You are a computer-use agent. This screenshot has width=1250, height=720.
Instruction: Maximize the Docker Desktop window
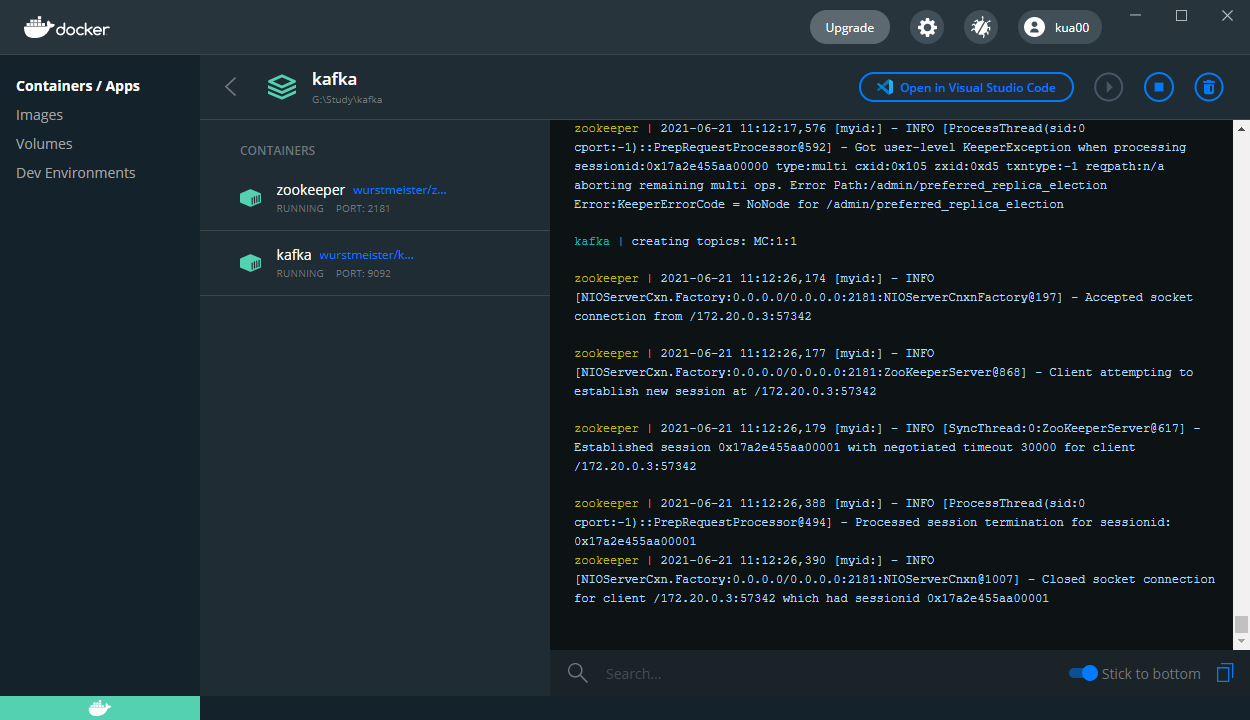tap(1181, 15)
